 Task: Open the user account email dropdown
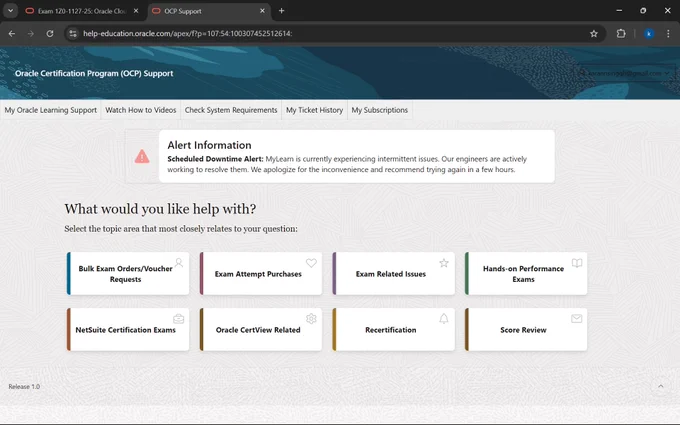tap(626, 73)
